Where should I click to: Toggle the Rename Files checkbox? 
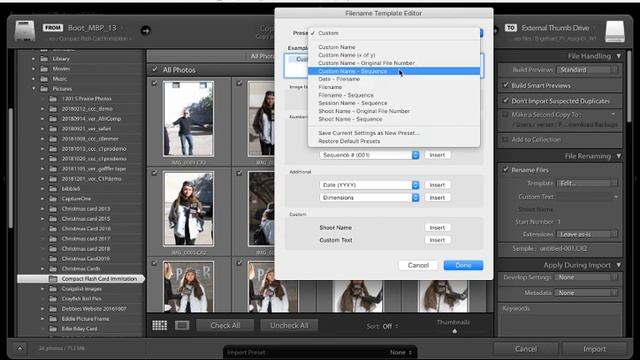click(x=506, y=170)
